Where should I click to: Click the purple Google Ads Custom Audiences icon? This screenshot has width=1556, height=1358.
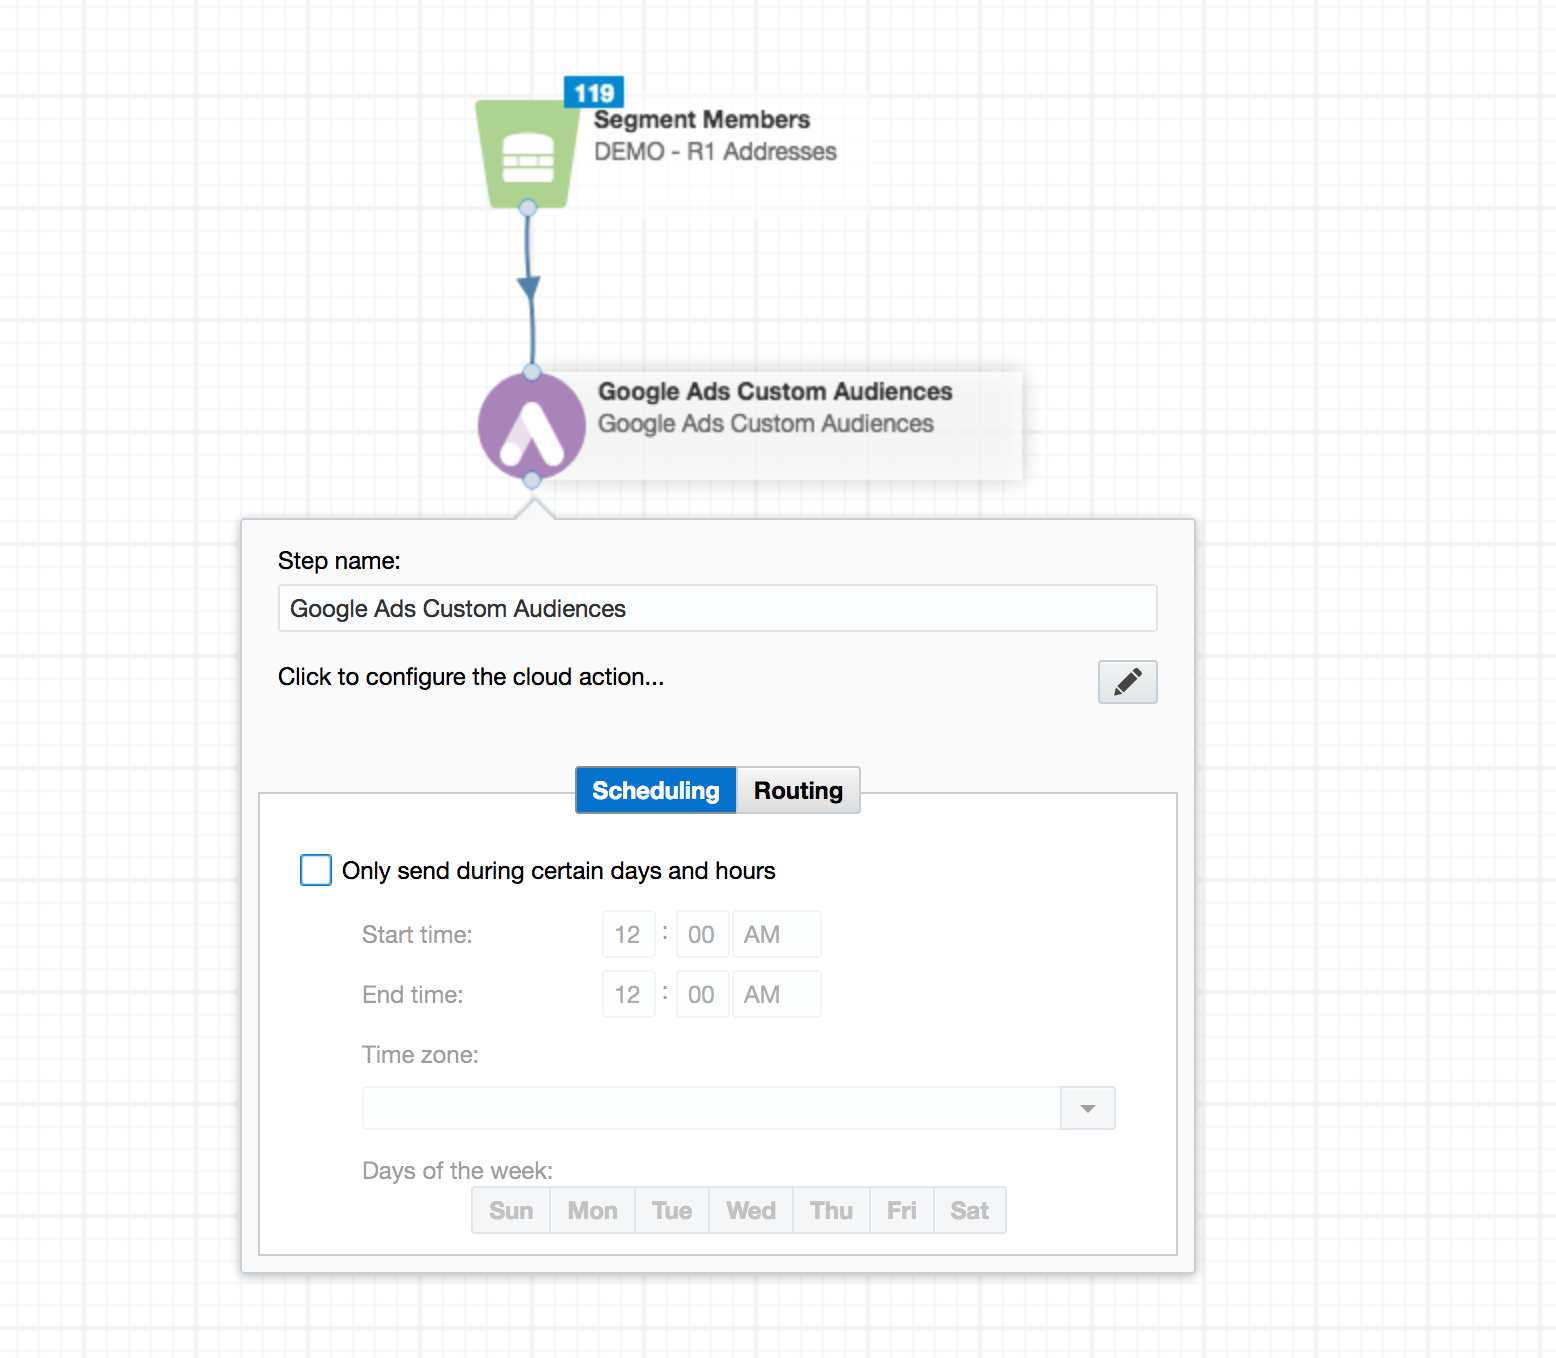(x=532, y=427)
